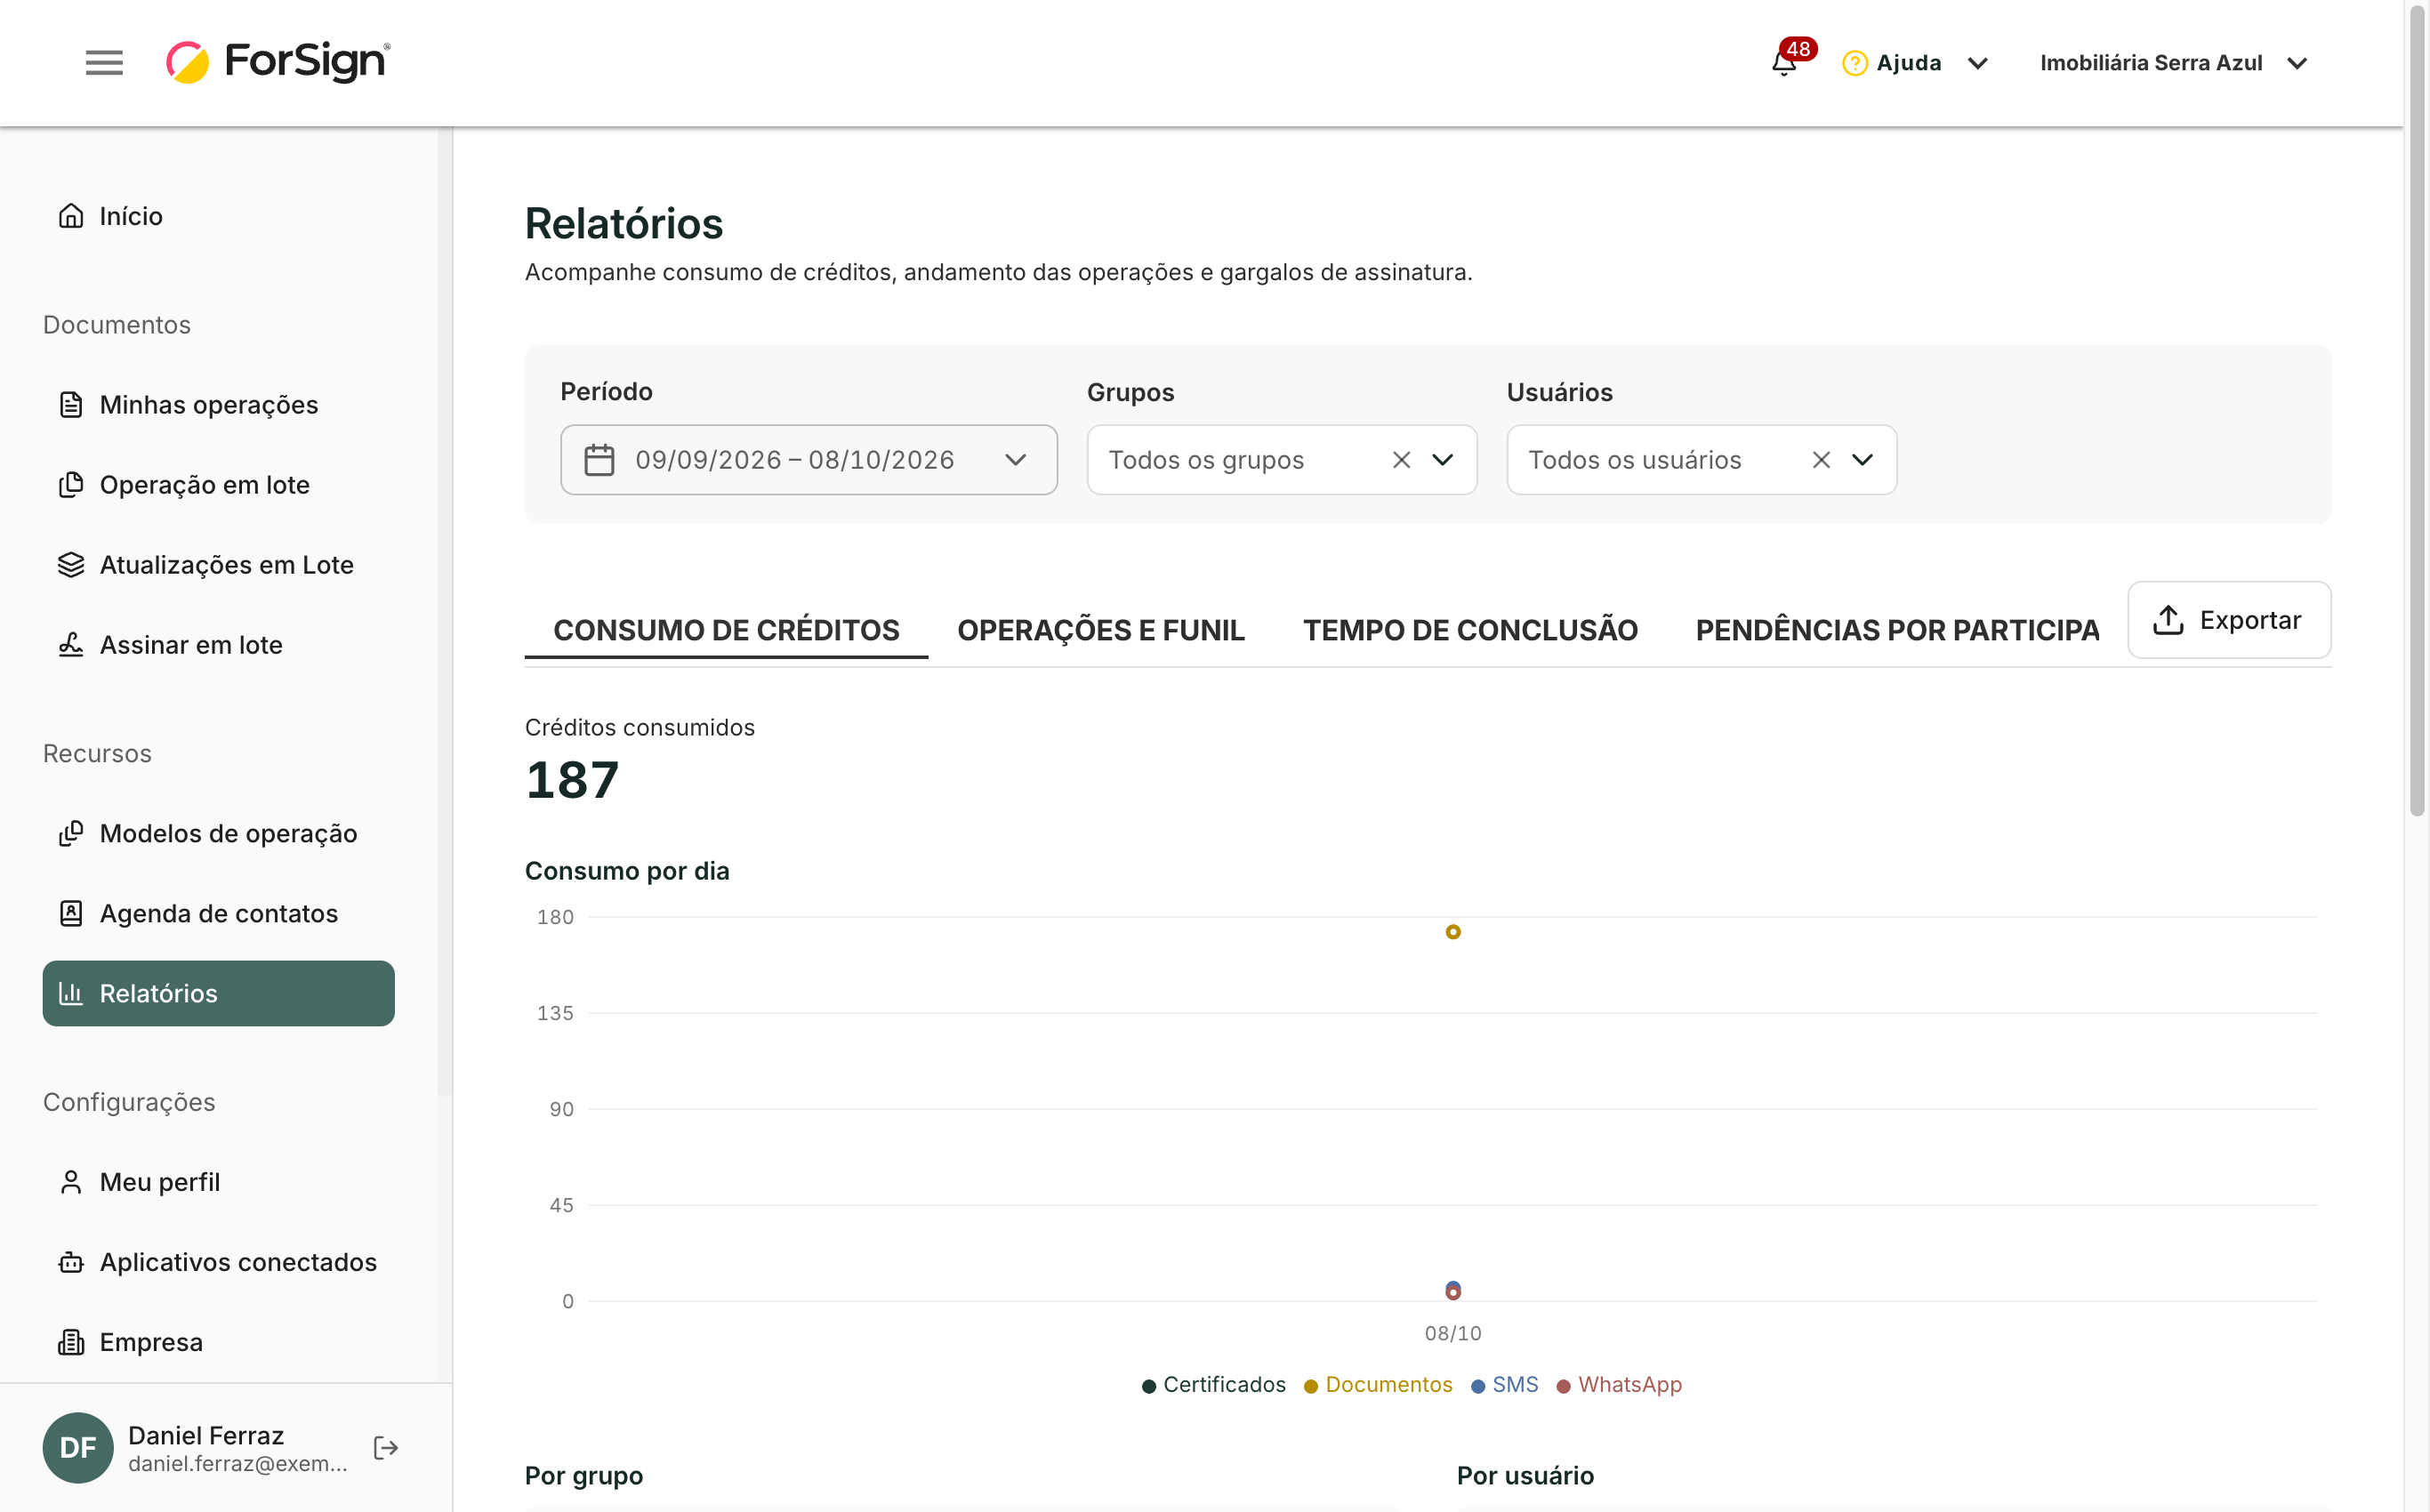Expand the Grupos dropdown arrow

click(x=1442, y=460)
